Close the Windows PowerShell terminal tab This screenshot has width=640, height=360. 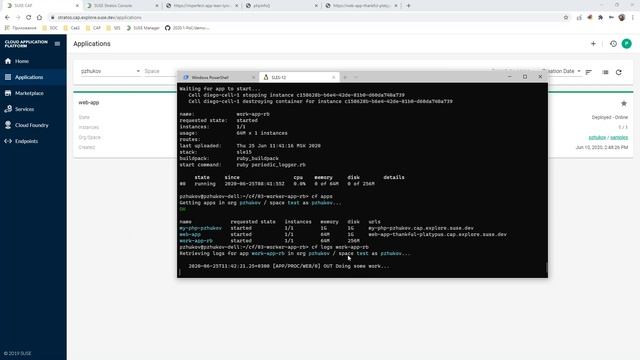pos(253,77)
